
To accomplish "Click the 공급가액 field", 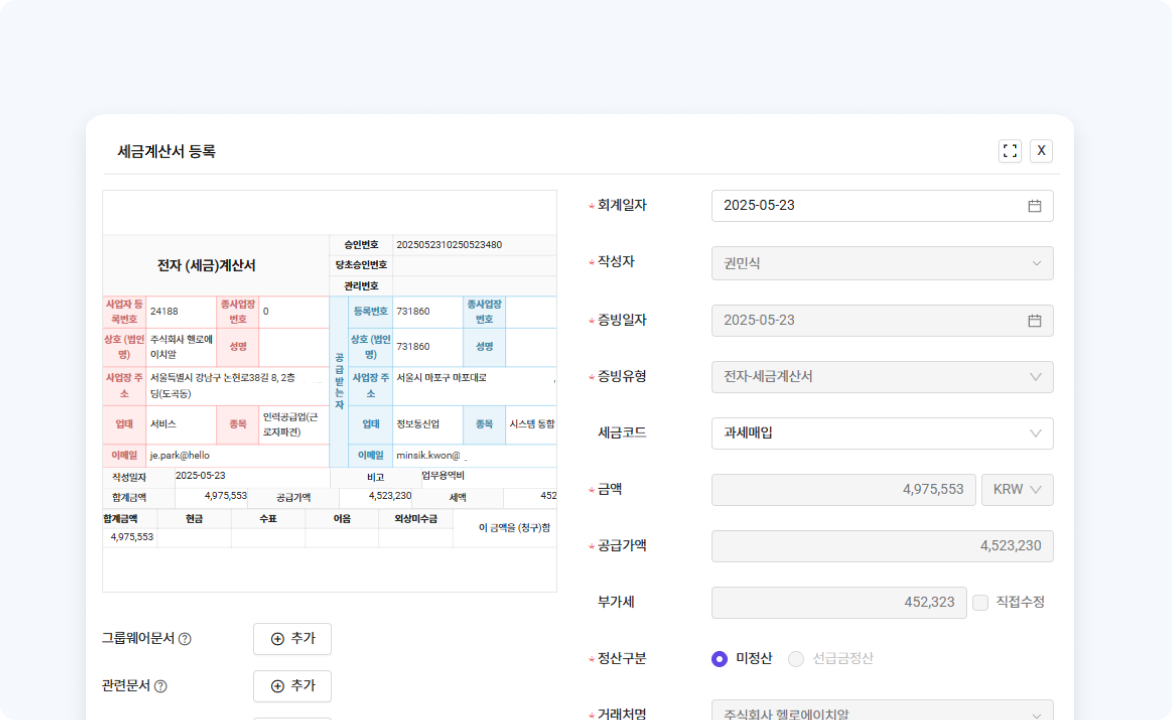I will point(882,546).
